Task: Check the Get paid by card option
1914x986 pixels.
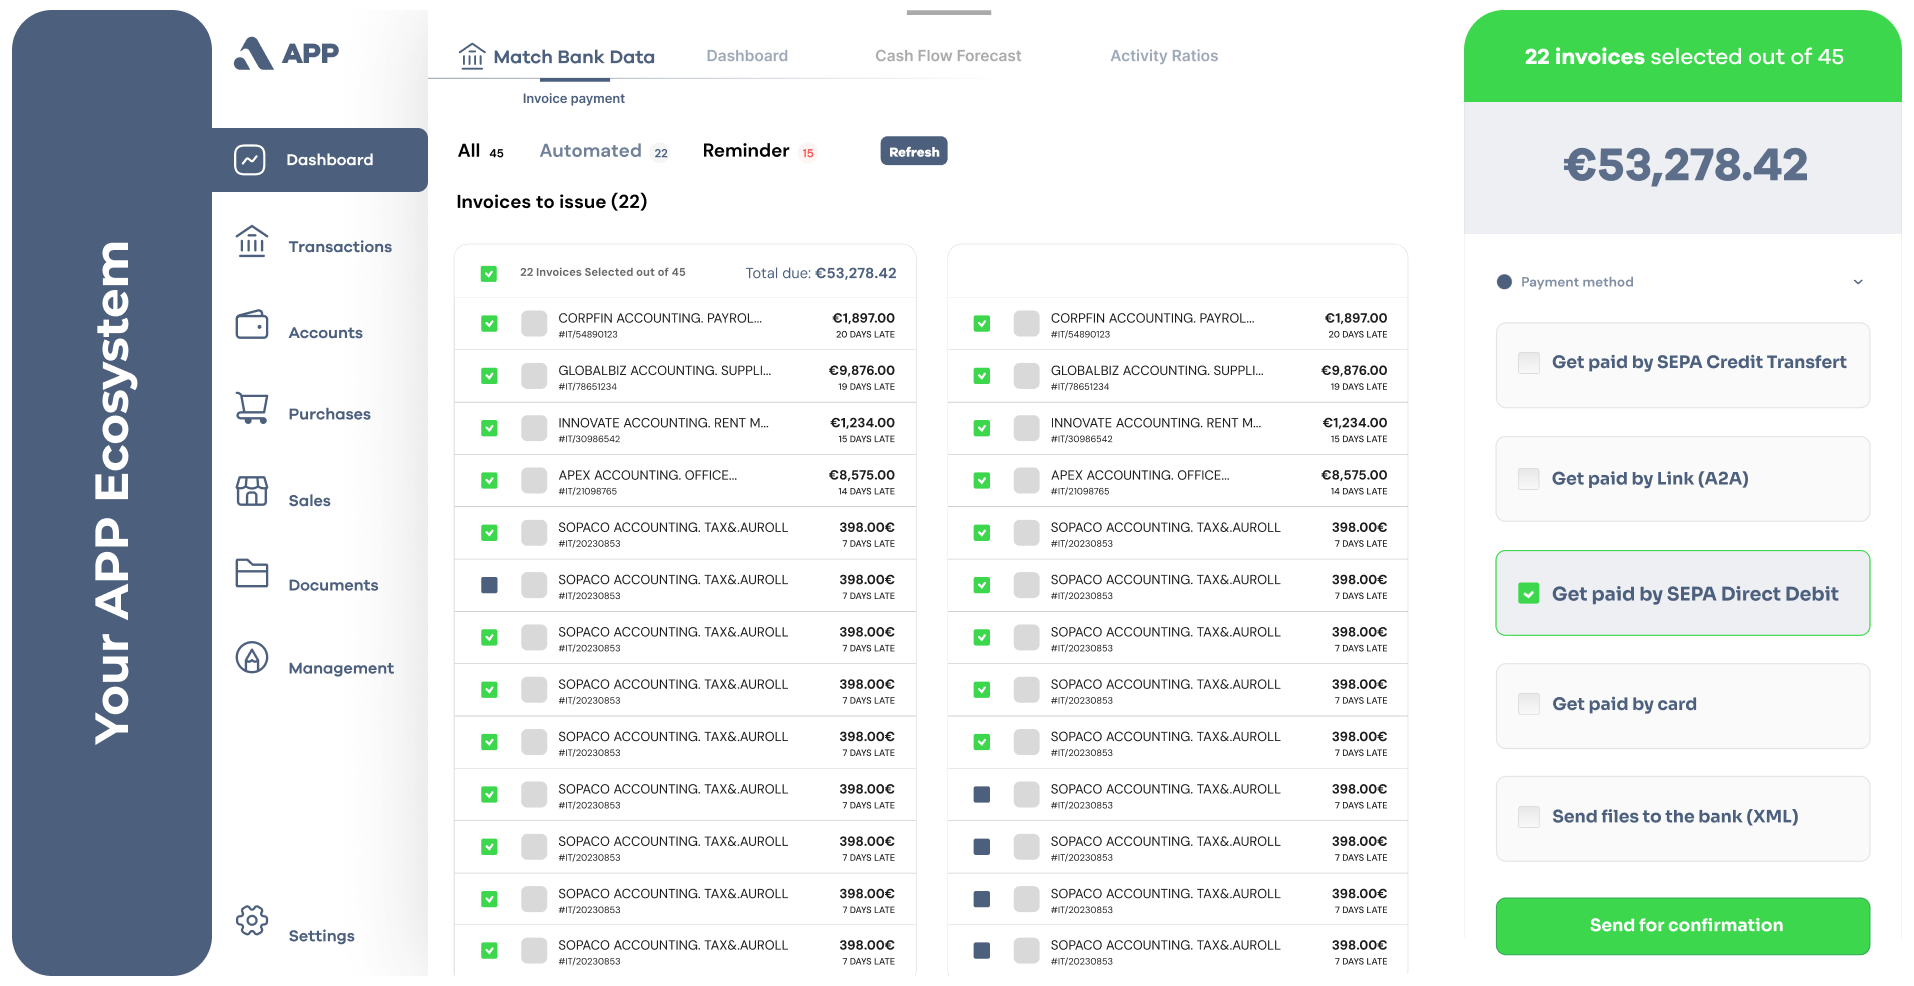Action: [1529, 704]
